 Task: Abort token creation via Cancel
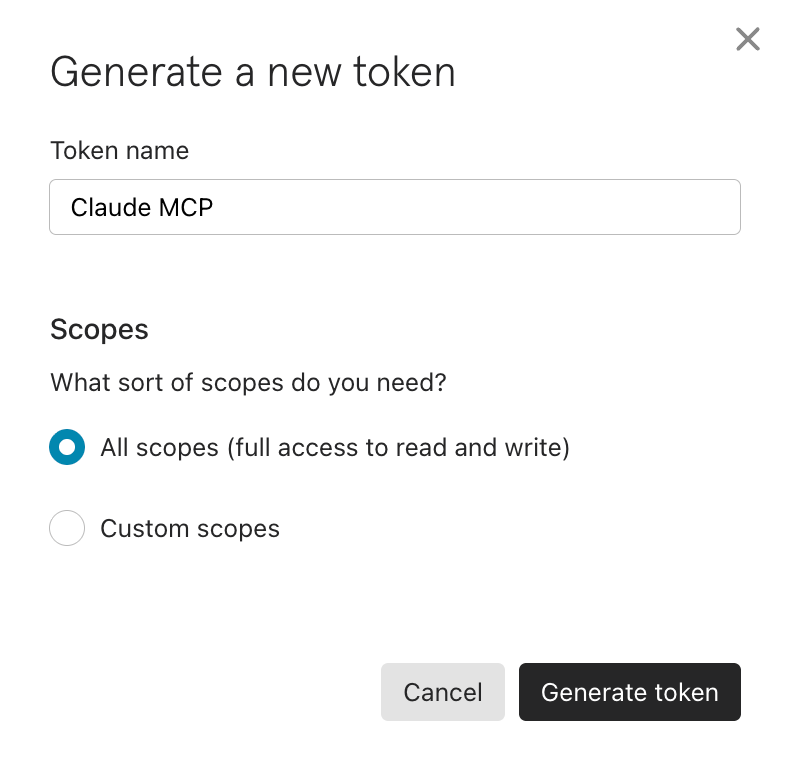[442, 692]
